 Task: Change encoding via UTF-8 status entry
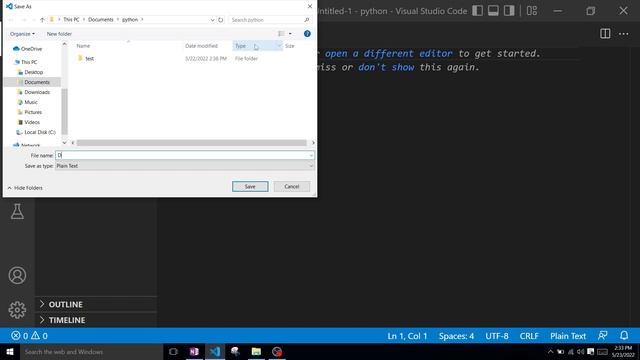pos(497,336)
